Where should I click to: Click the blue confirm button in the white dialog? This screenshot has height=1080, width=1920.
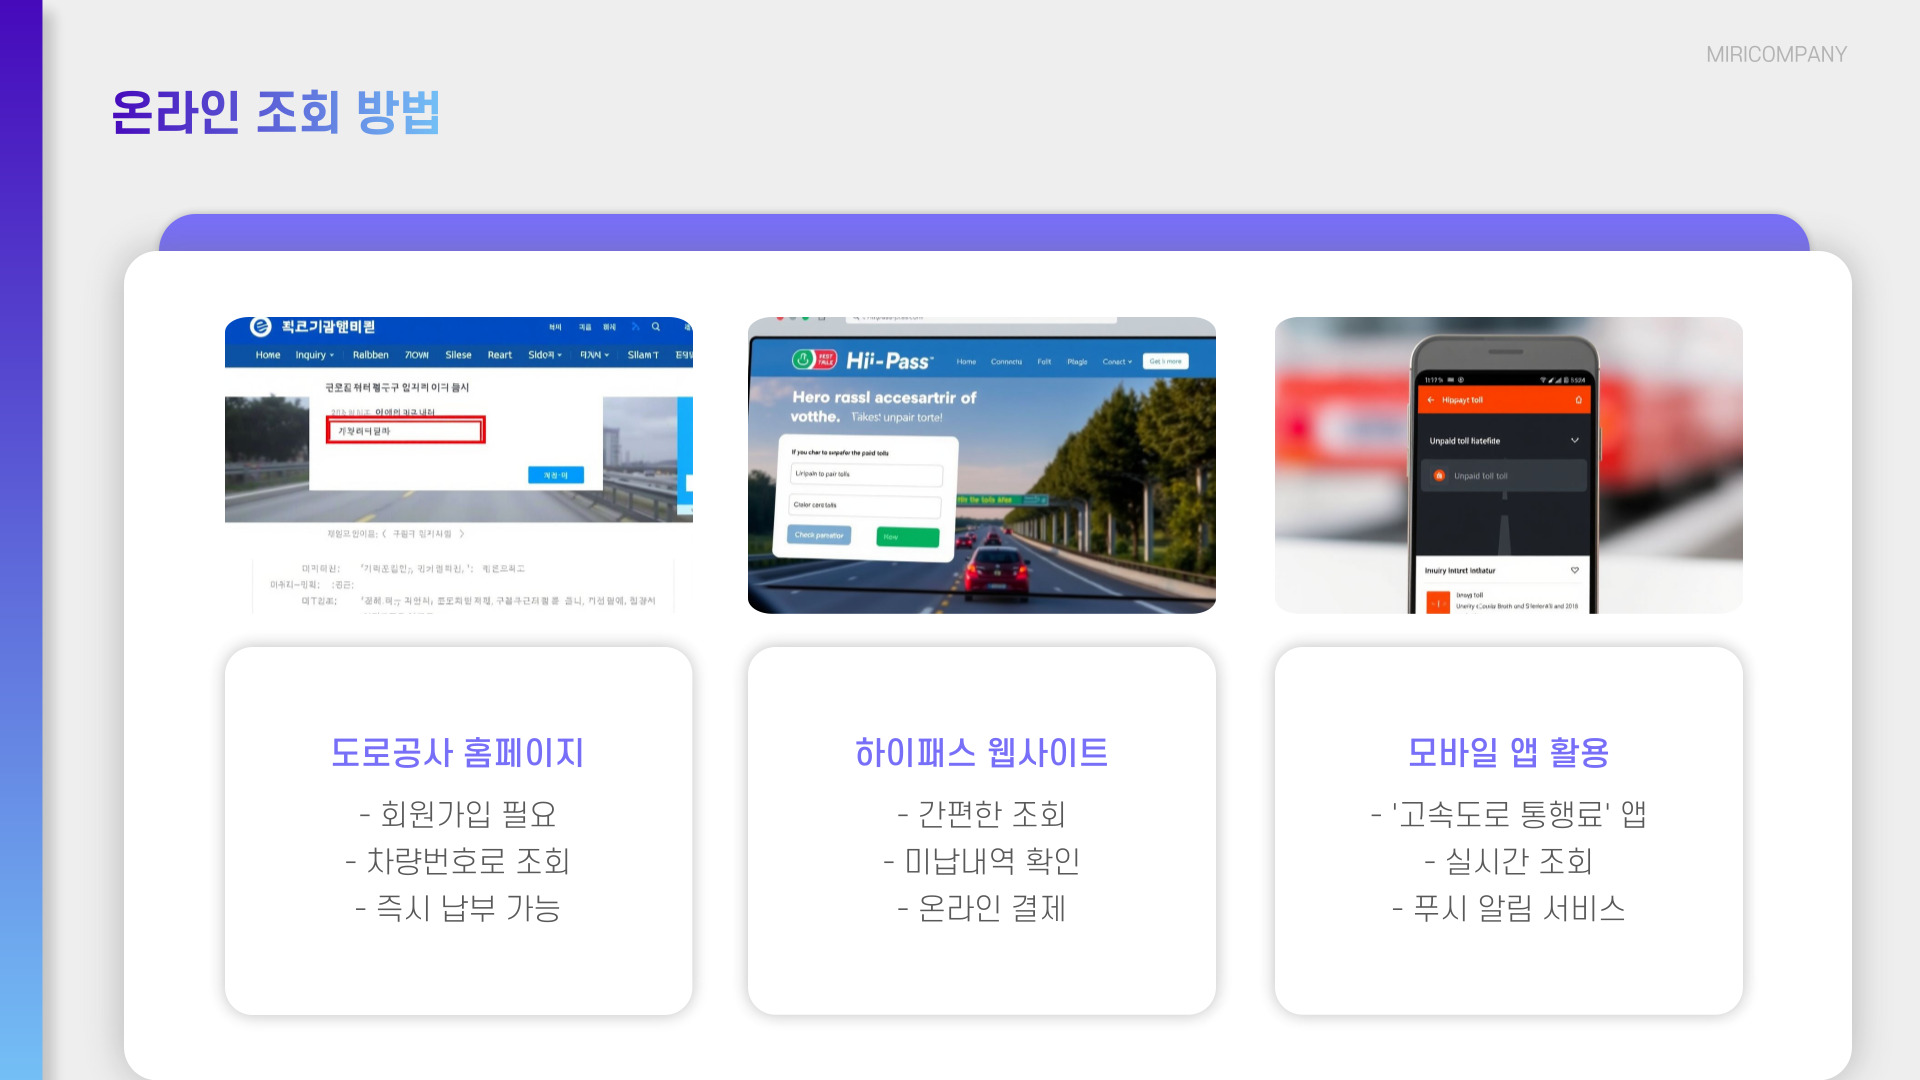pos(555,475)
